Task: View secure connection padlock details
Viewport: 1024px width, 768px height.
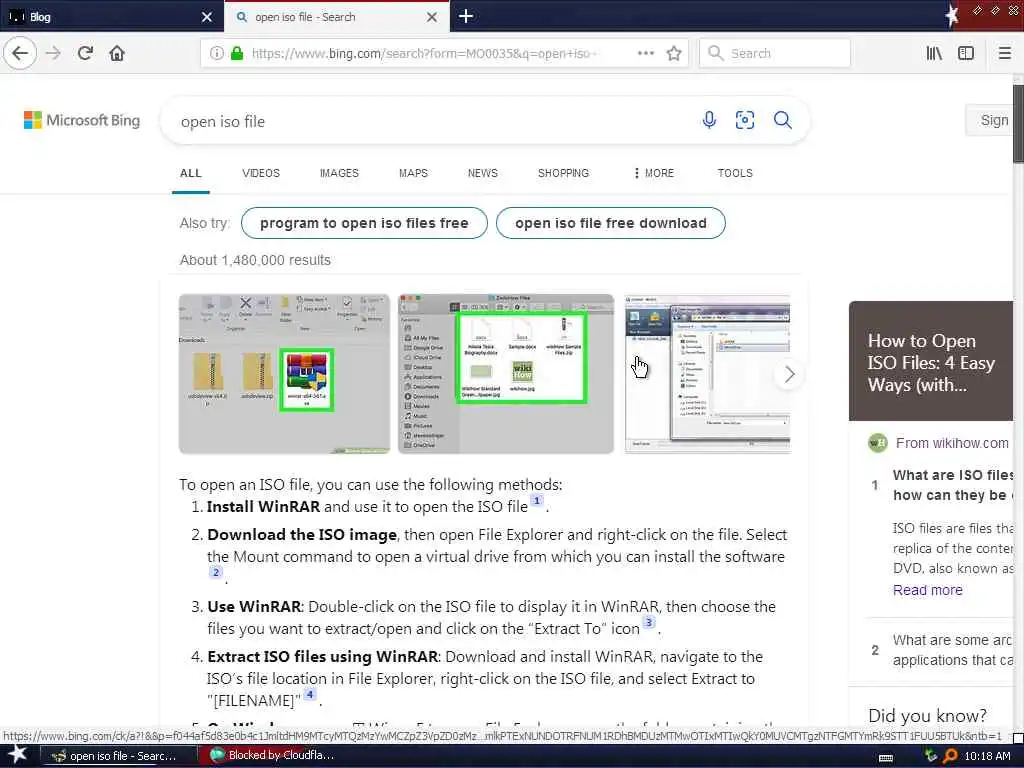Action: 237,54
